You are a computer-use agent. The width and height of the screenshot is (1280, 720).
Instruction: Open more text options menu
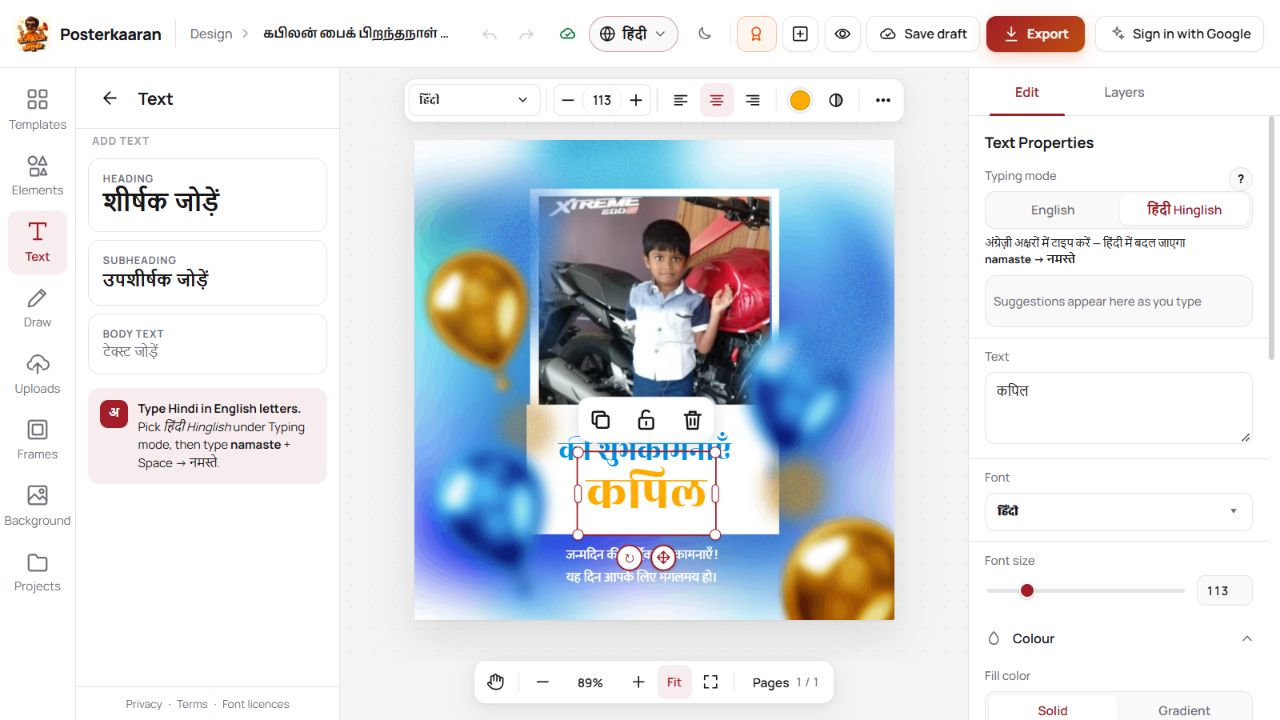(x=883, y=100)
